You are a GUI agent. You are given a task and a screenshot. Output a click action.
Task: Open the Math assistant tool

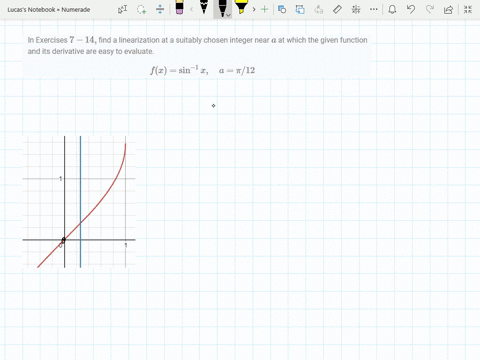click(x=356, y=9)
